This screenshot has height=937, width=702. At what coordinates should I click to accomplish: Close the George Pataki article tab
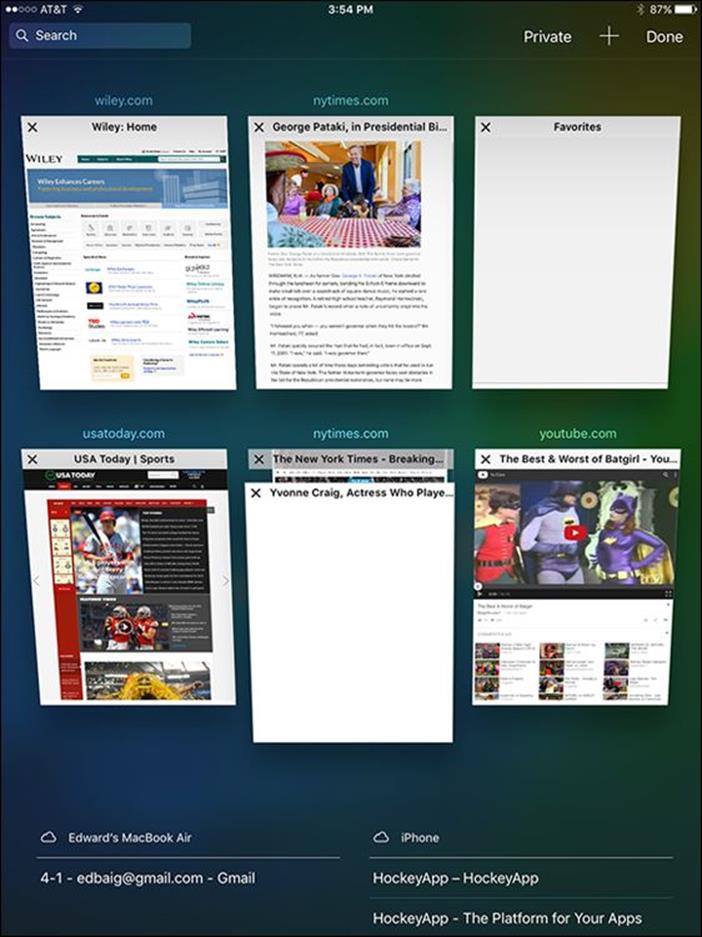click(x=259, y=127)
